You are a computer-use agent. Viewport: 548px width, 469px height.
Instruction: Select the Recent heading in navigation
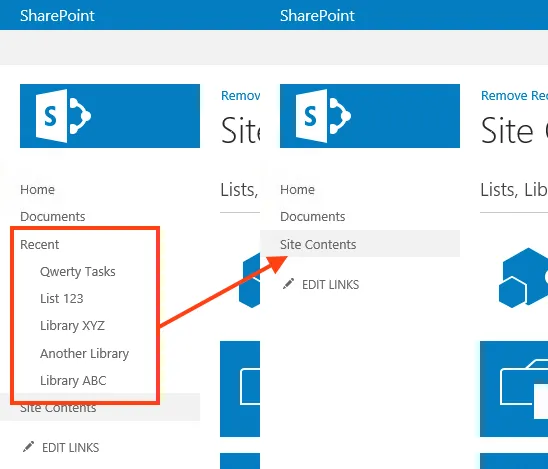39,244
